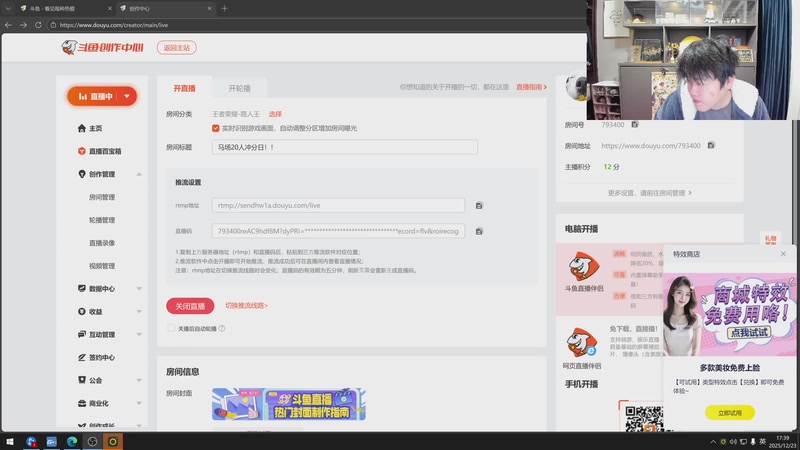Copy the room number 793400 icon

[x=635, y=124]
